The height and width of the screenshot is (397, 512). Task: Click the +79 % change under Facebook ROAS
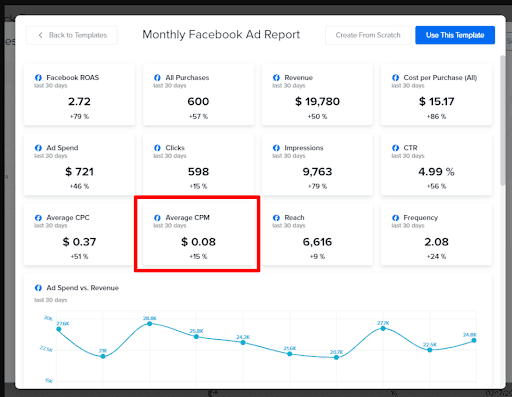tap(79, 116)
